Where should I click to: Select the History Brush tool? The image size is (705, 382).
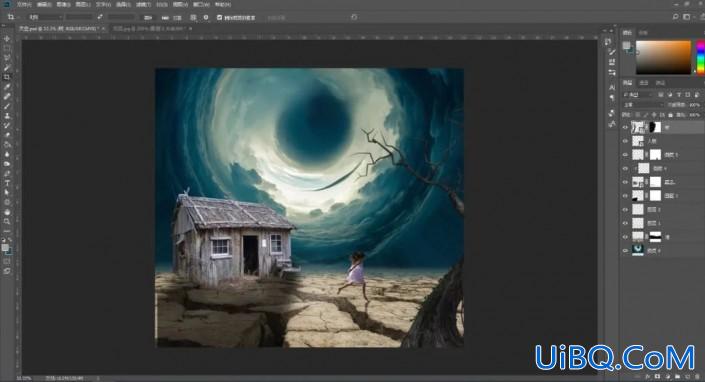(x=7, y=125)
